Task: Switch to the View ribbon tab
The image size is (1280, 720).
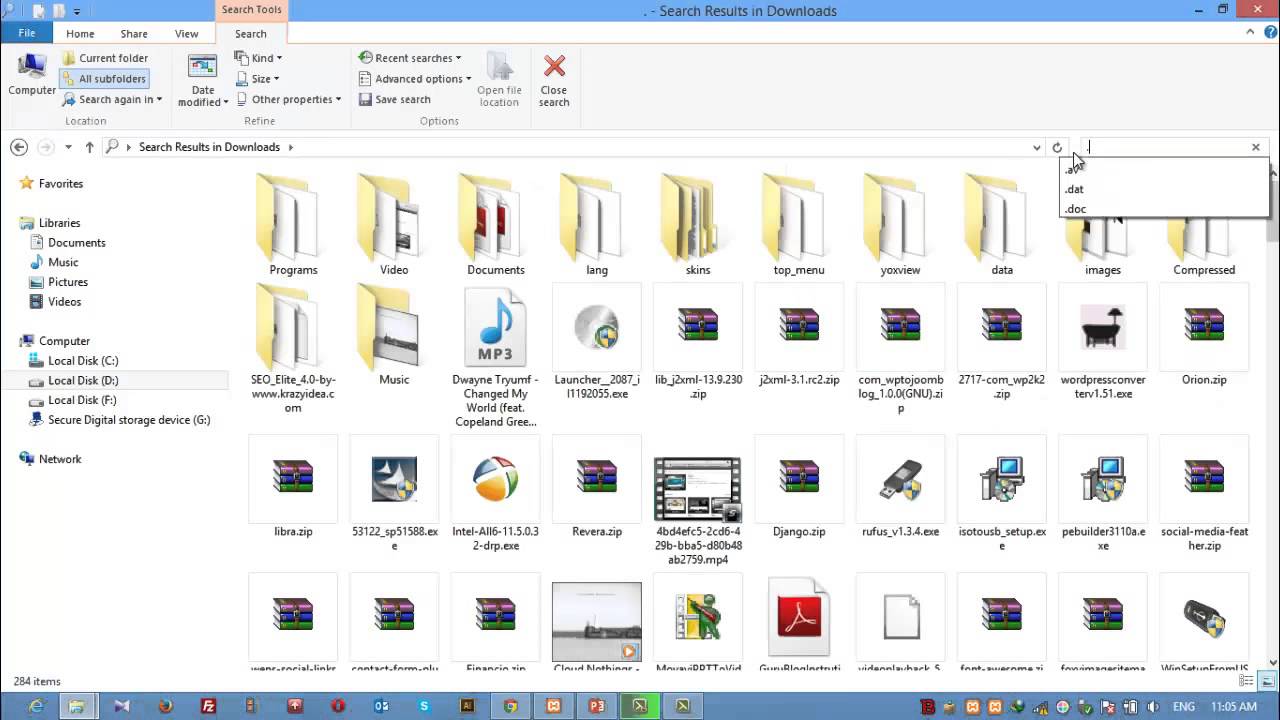Action: [x=187, y=33]
